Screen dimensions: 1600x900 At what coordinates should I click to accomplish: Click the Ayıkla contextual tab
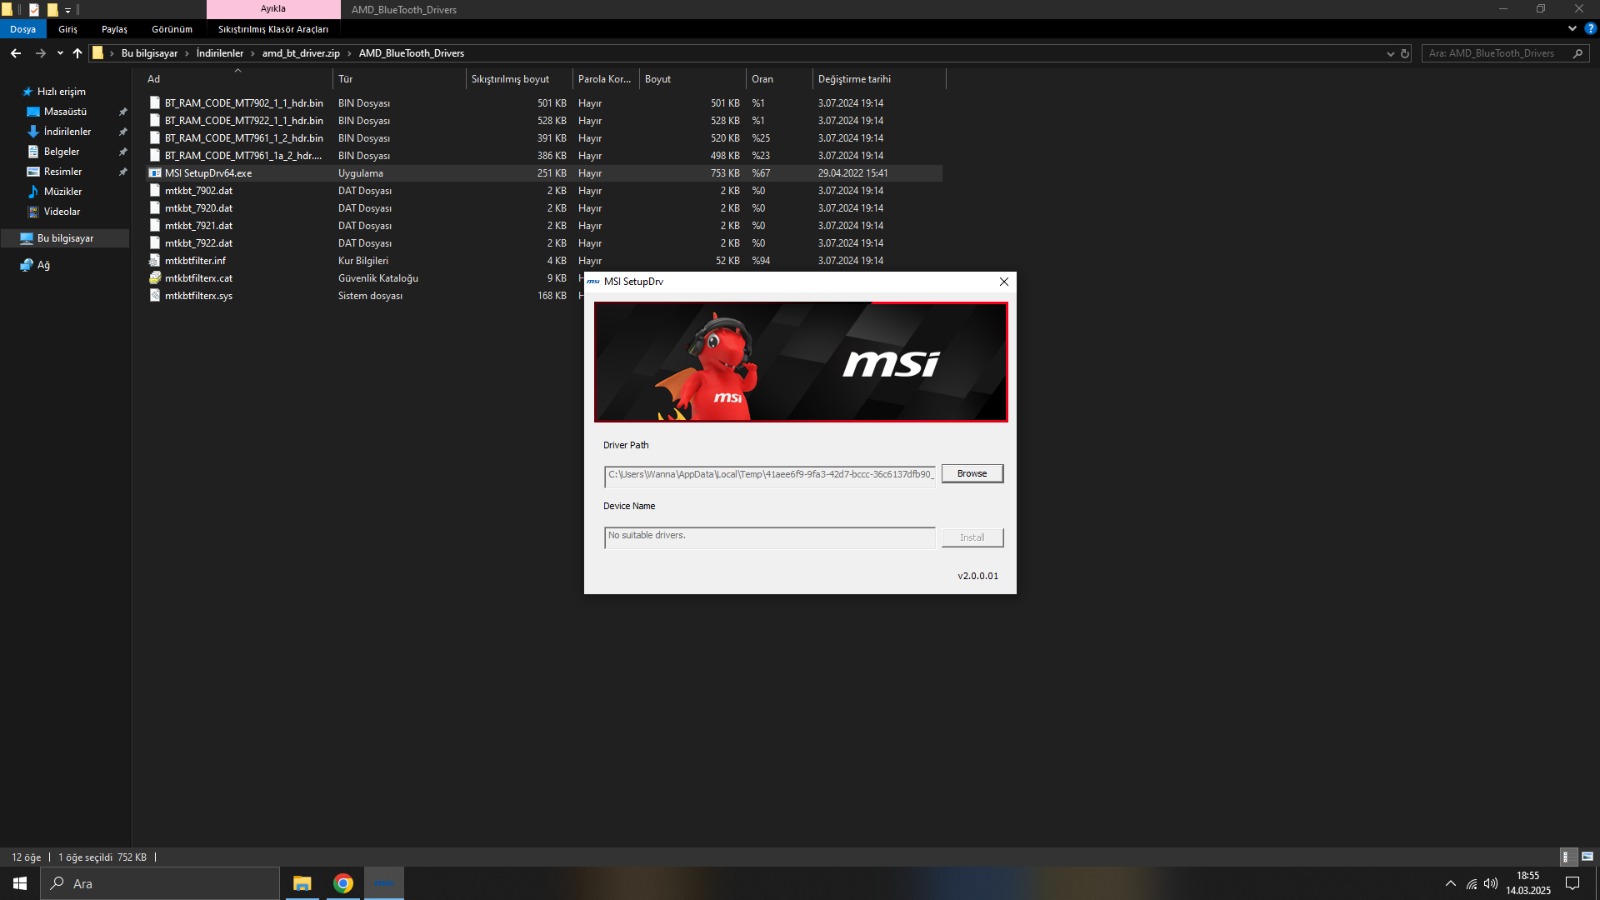point(273,9)
